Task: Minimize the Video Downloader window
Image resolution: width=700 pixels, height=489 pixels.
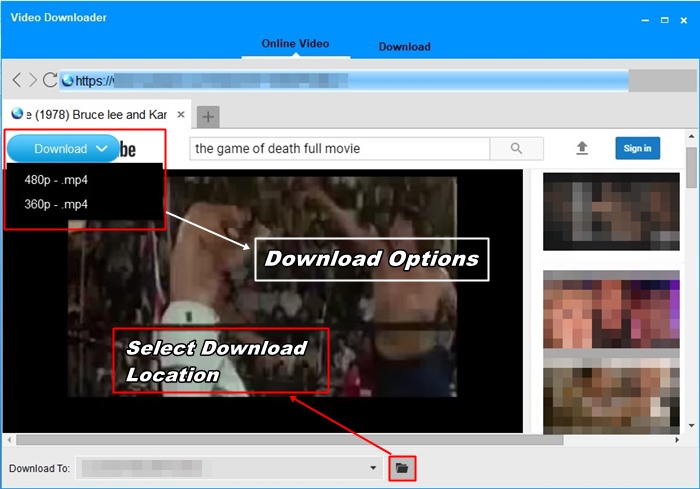Action: pos(645,20)
